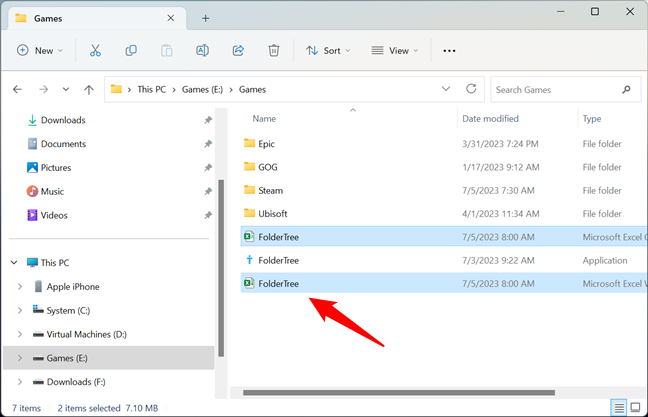This screenshot has height=417, width=648.
Task: Collapse the This PC tree node
Action: (x=13, y=263)
